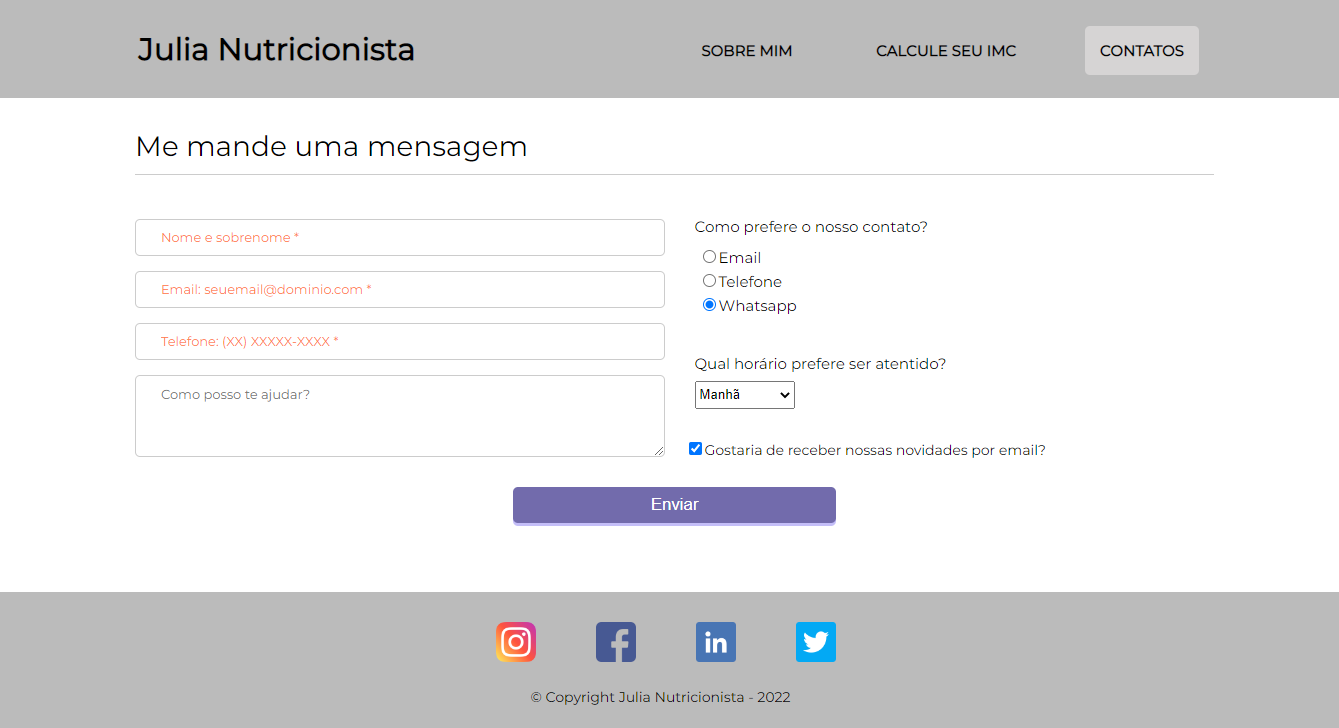The height and width of the screenshot is (728, 1339).
Task: Click the Me mande uma mensagem heading
Action: pos(331,146)
